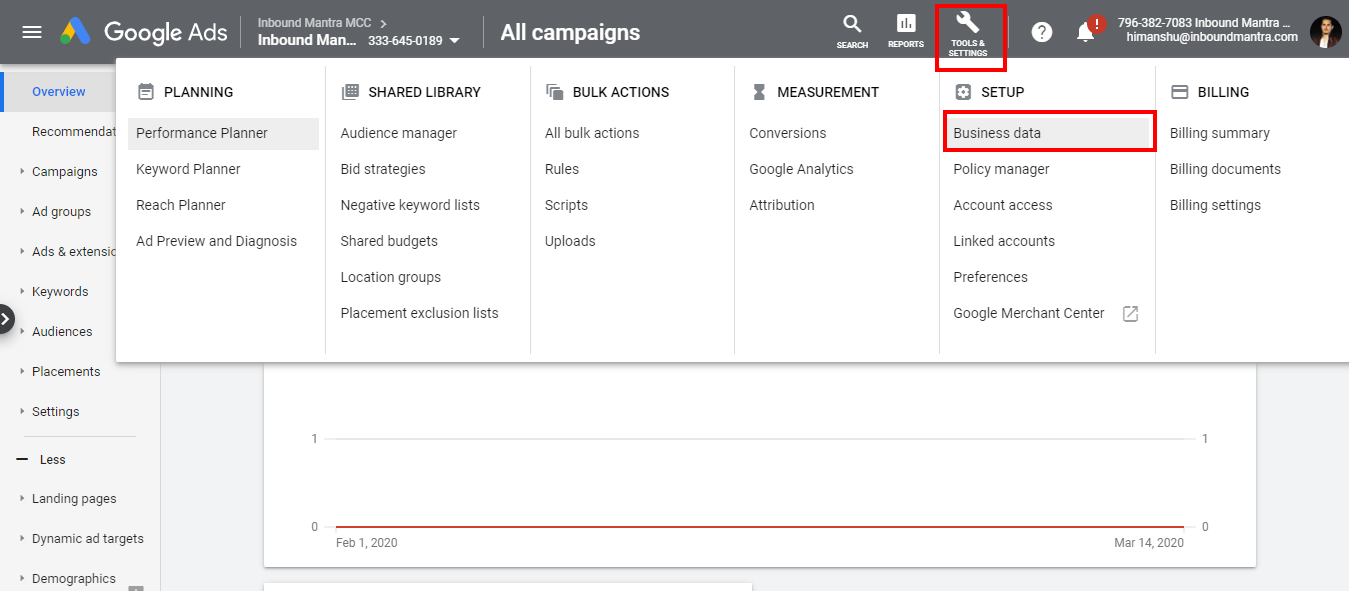Open Bid strategies
Image resolution: width=1349 pixels, height=591 pixels.
pos(383,169)
